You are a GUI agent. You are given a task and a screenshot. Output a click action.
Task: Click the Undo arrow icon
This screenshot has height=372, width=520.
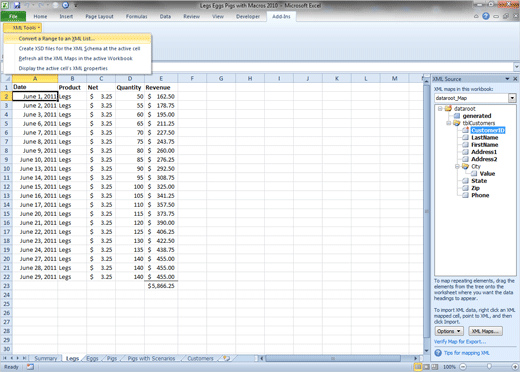[28, 5]
